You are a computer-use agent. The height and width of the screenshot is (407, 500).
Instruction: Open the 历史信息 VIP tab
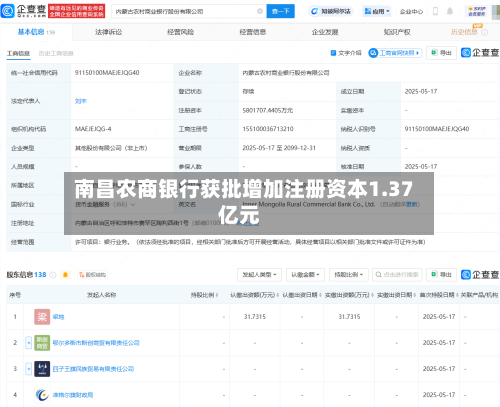(469, 31)
